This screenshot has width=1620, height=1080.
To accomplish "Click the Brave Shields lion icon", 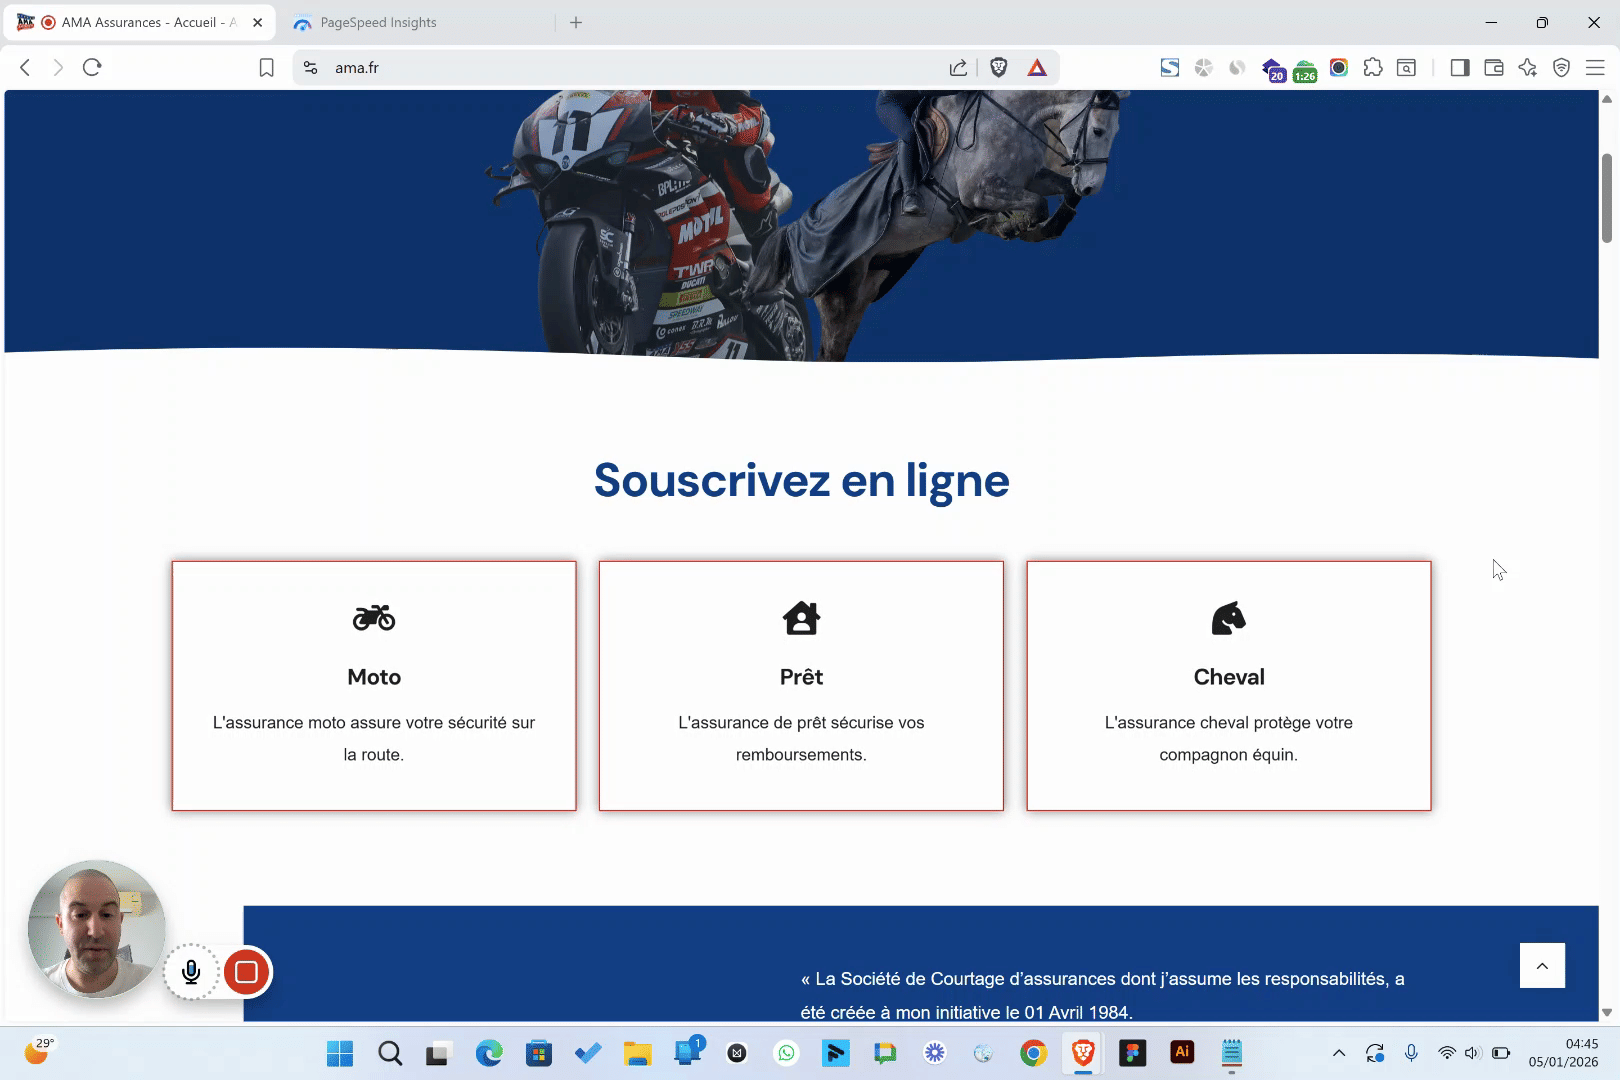I will point(998,67).
